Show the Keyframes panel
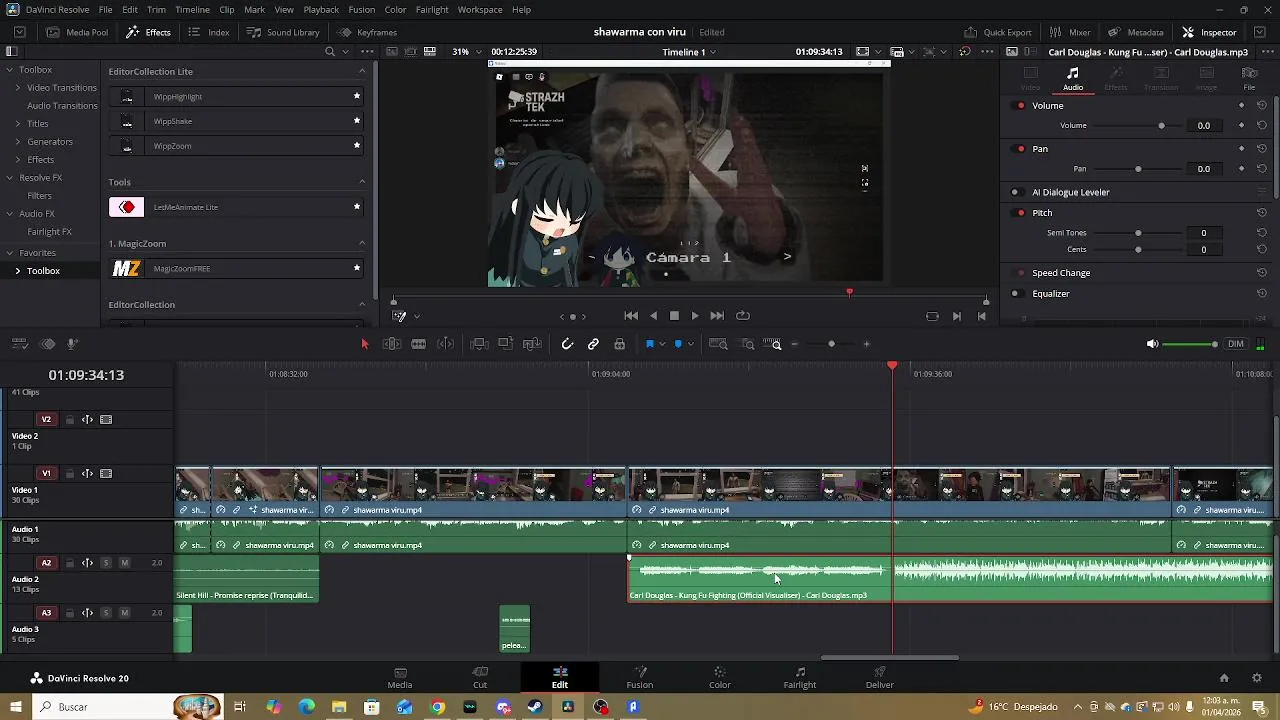This screenshot has height=720, width=1280. point(367,32)
